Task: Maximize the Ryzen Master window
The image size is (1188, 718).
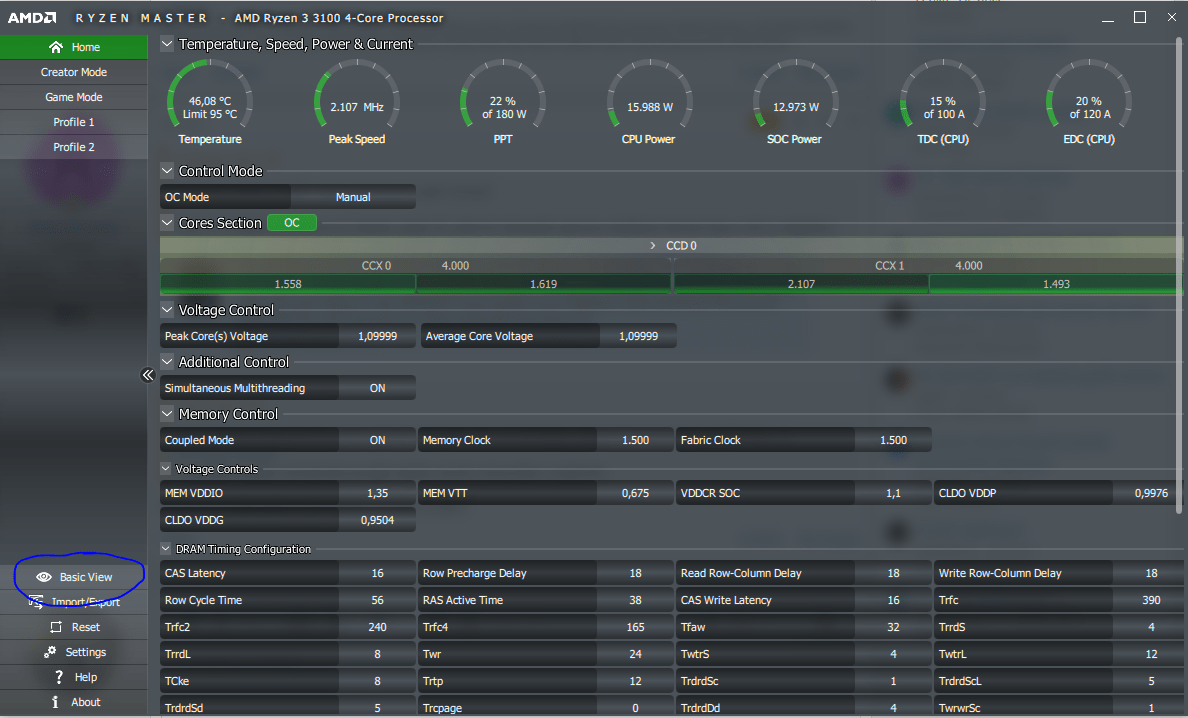Action: click(1140, 17)
